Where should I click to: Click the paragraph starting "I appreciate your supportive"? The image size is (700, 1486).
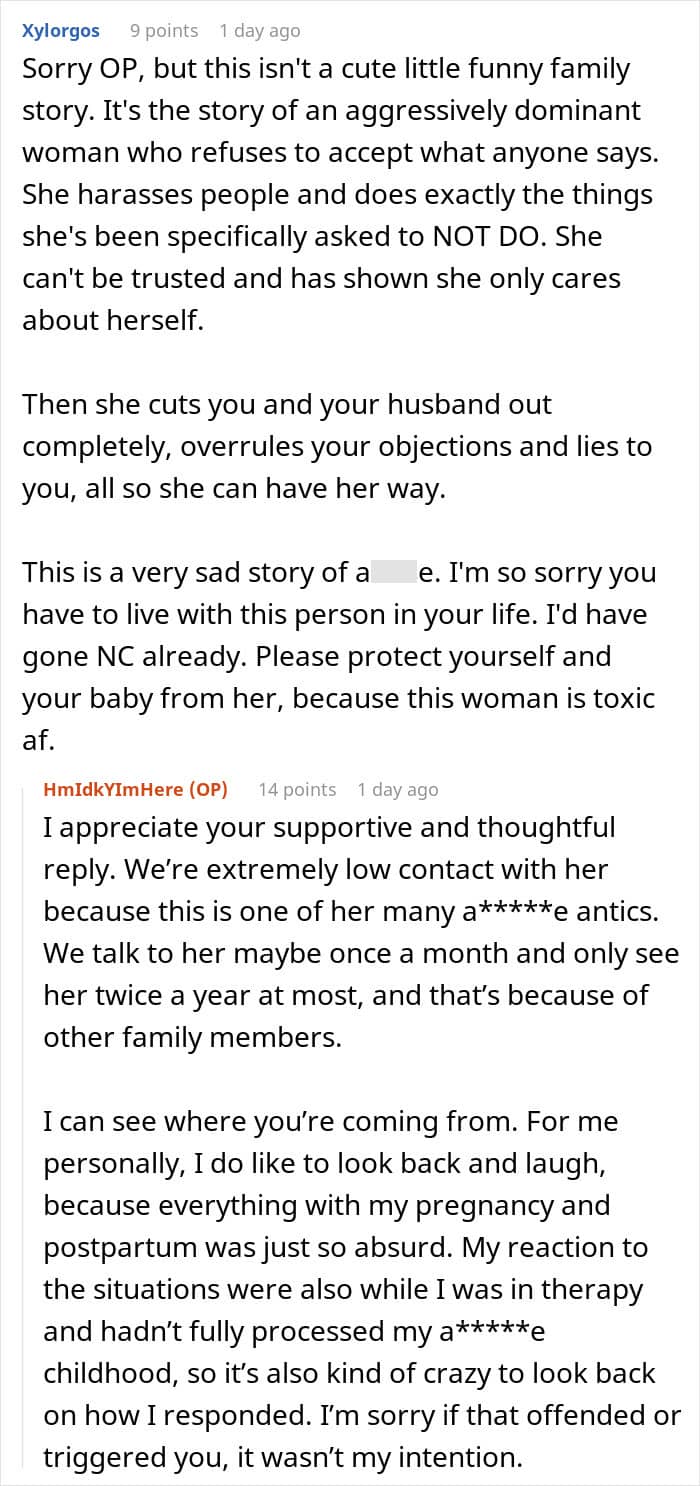click(x=361, y=932)
